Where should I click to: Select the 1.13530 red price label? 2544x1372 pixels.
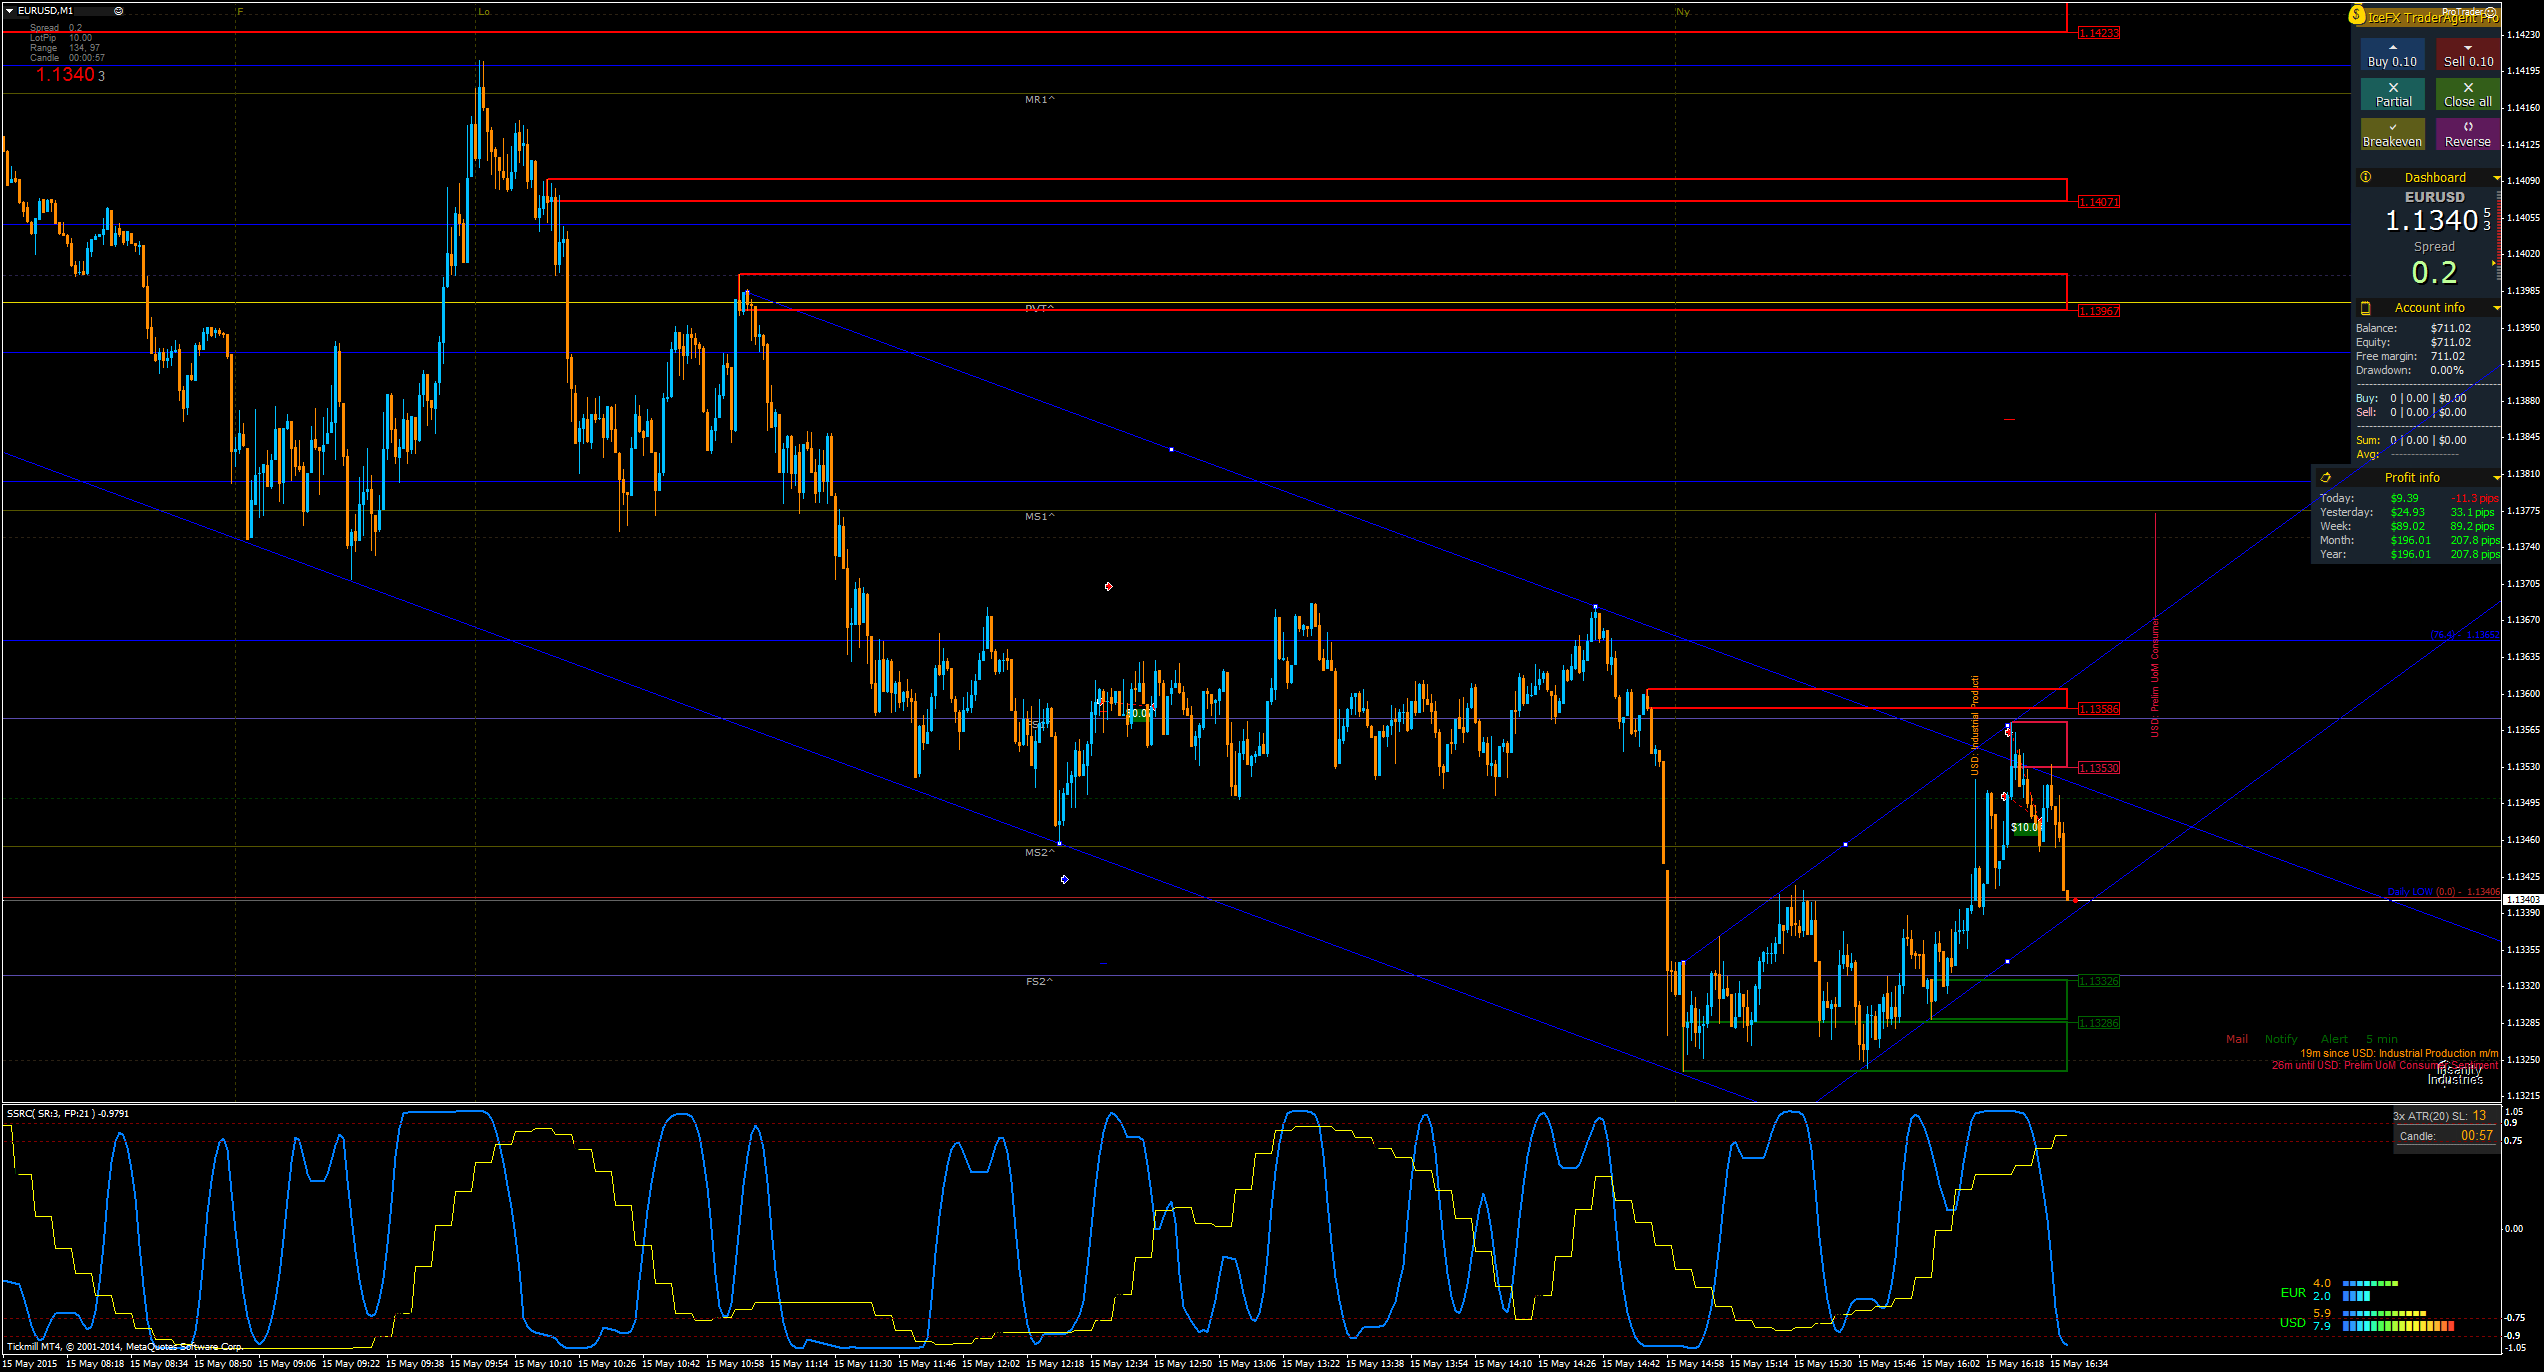(2098, 768)
